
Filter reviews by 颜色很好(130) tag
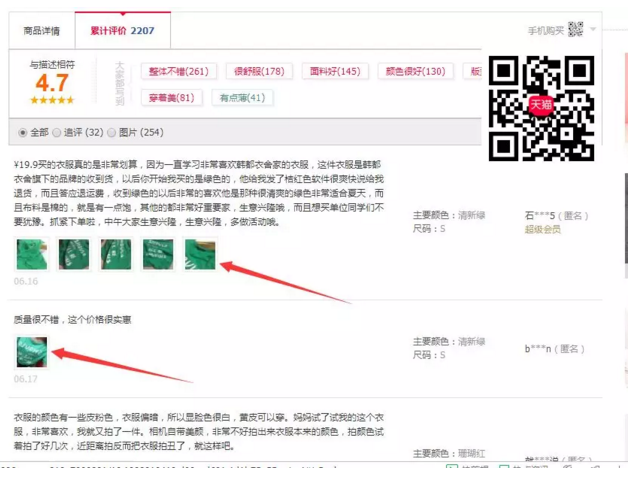pos(415,71)
